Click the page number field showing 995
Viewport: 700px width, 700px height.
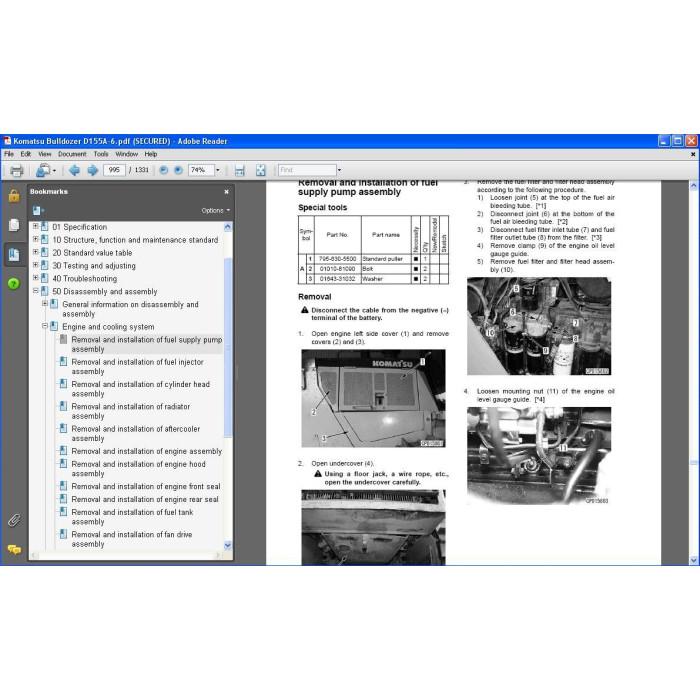tap(114, 170)
